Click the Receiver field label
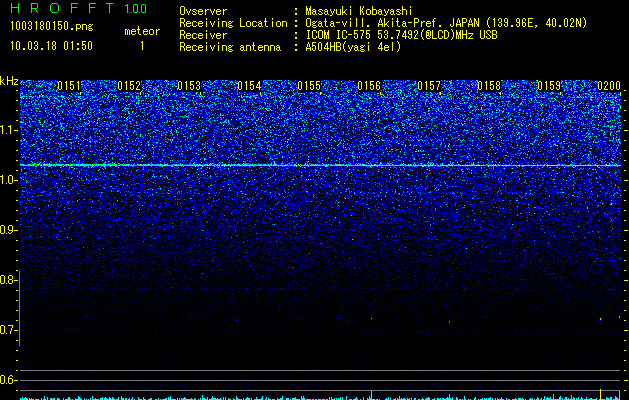Screen dimensions: 629x400 click(x=203, y=35)
